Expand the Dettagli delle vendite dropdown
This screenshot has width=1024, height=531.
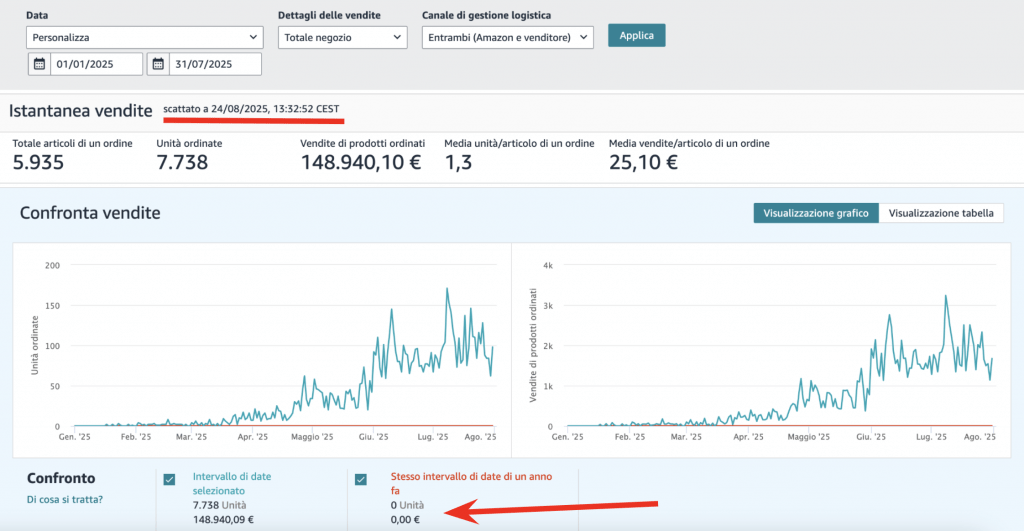point(342,38)
